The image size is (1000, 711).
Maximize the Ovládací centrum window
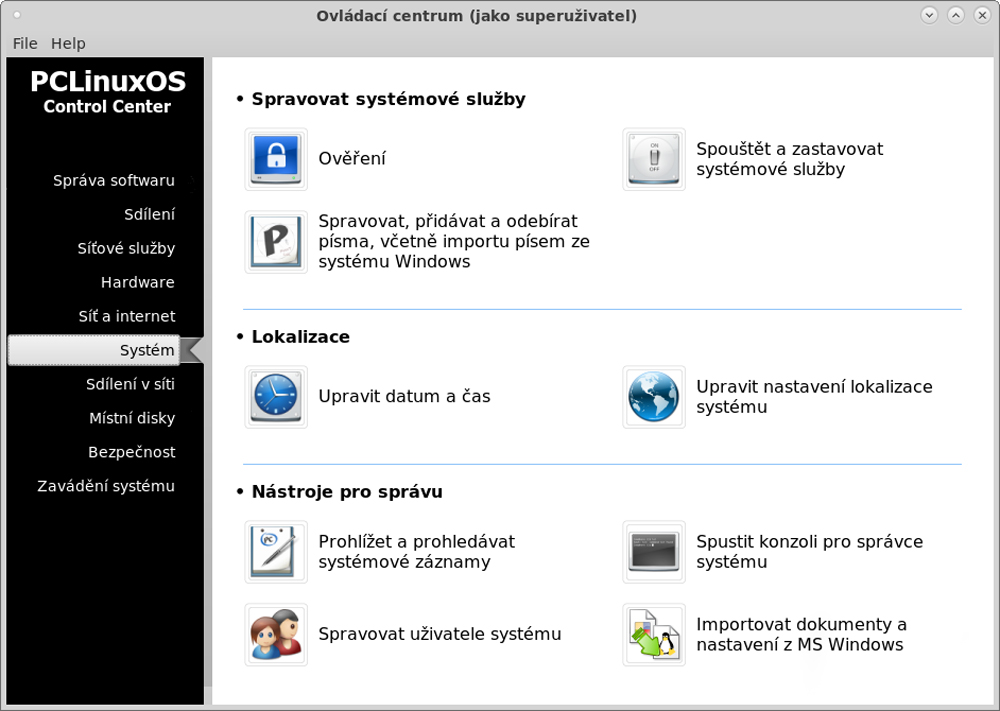coord(955,15)
